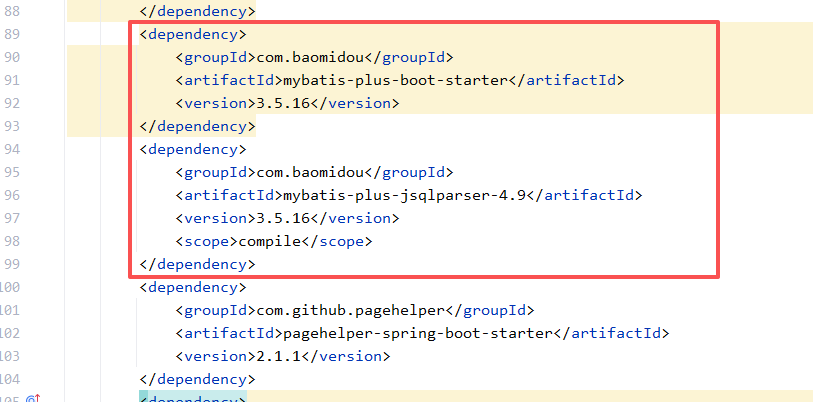Click line number 94 in the gutter
This screenshot has width=813, height=402.
coord(11,149)
